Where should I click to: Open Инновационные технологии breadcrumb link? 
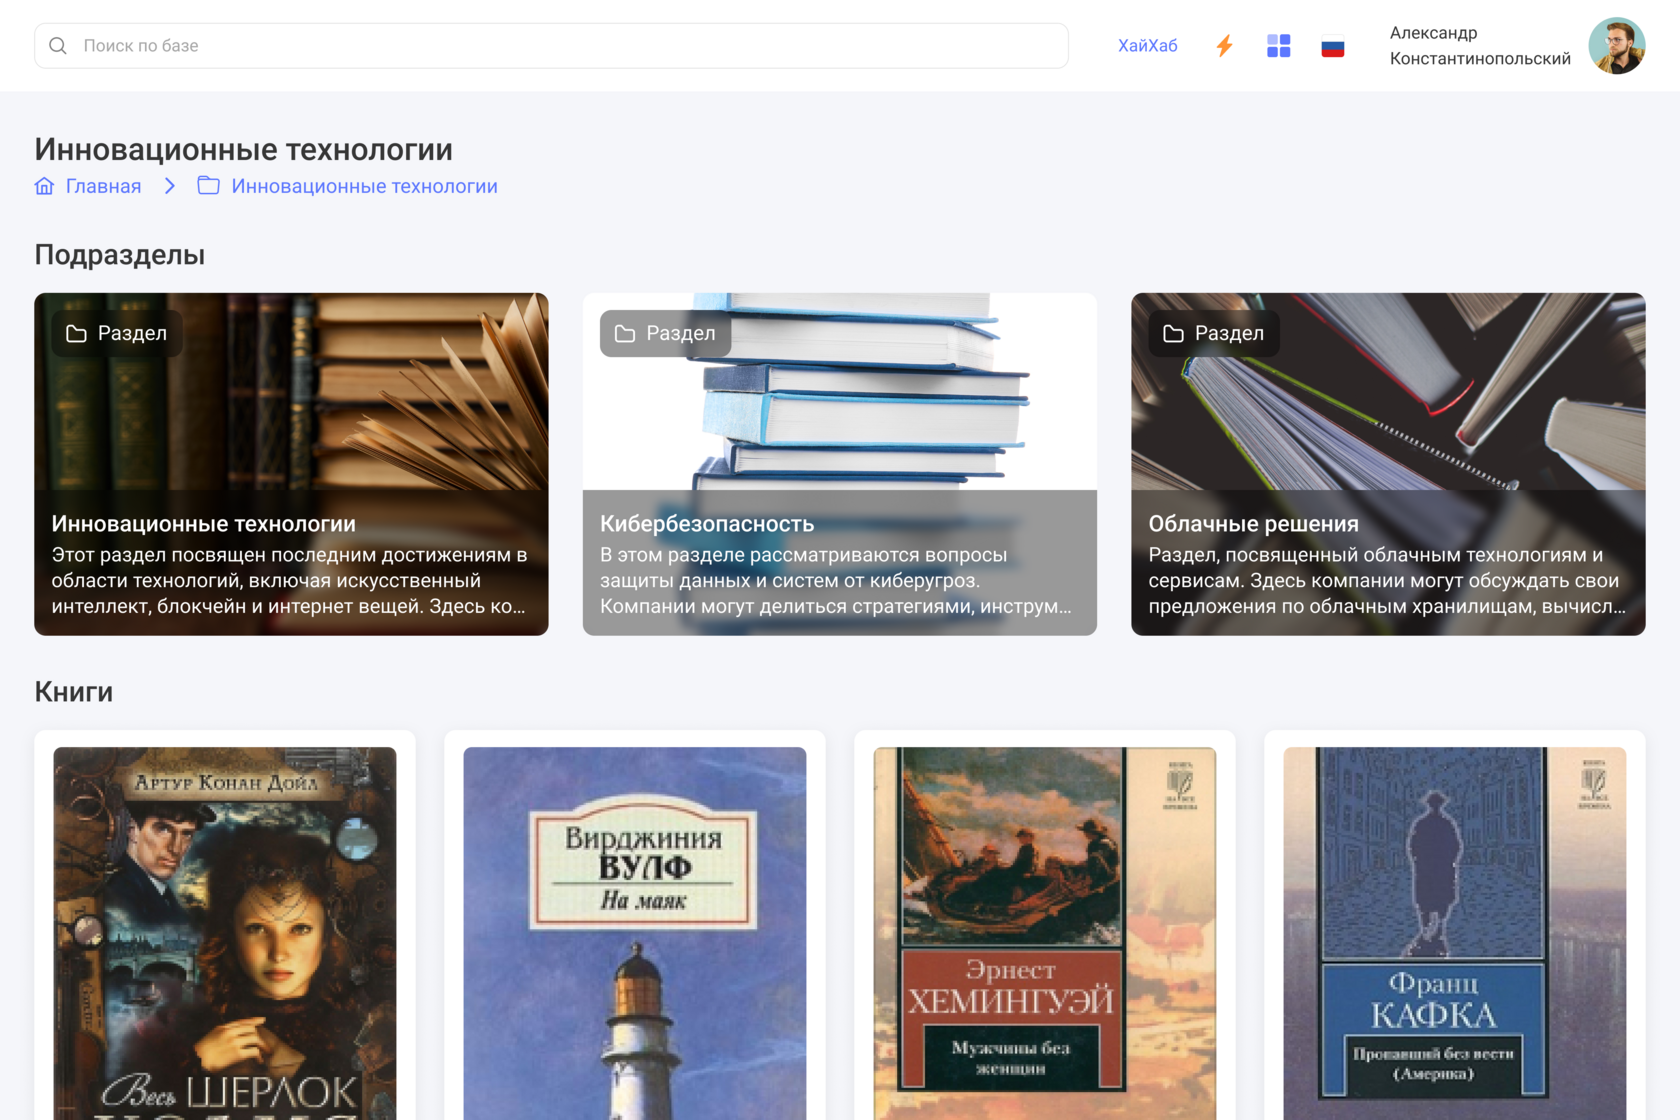[364, 186]
